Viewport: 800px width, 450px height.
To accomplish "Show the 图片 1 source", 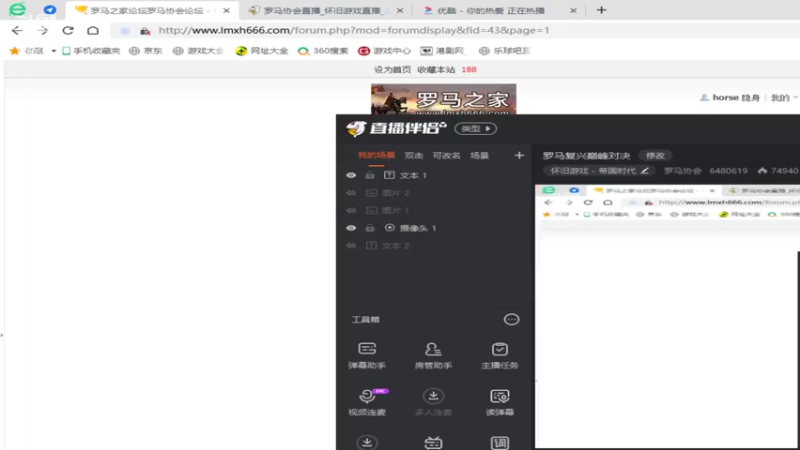I will coord(351,211).
